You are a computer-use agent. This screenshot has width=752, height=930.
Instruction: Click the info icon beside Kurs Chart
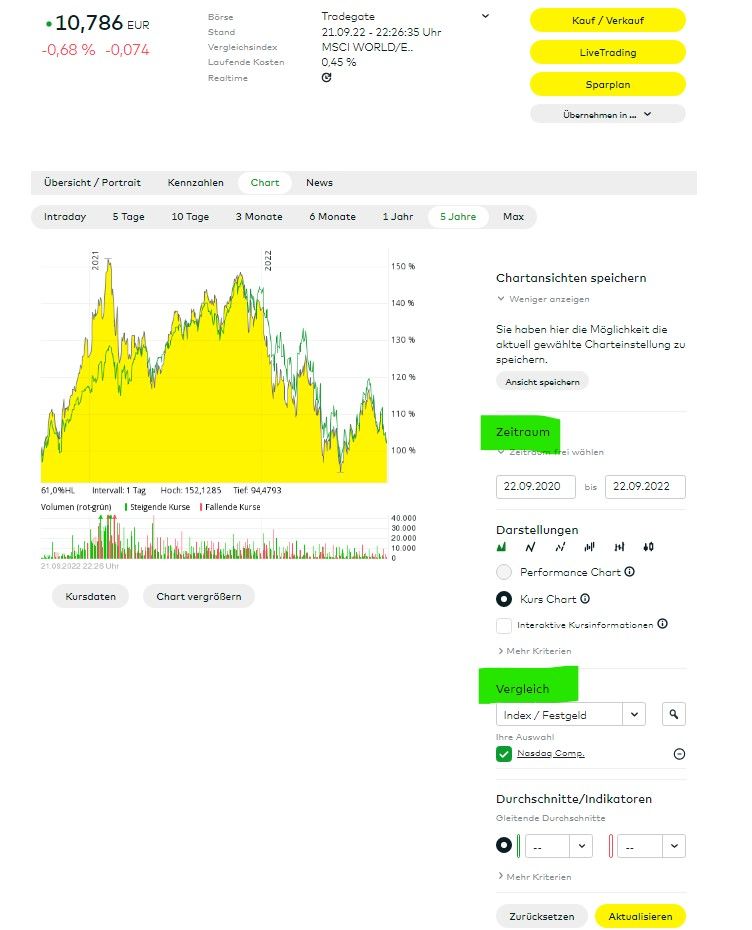click(585, 599)
